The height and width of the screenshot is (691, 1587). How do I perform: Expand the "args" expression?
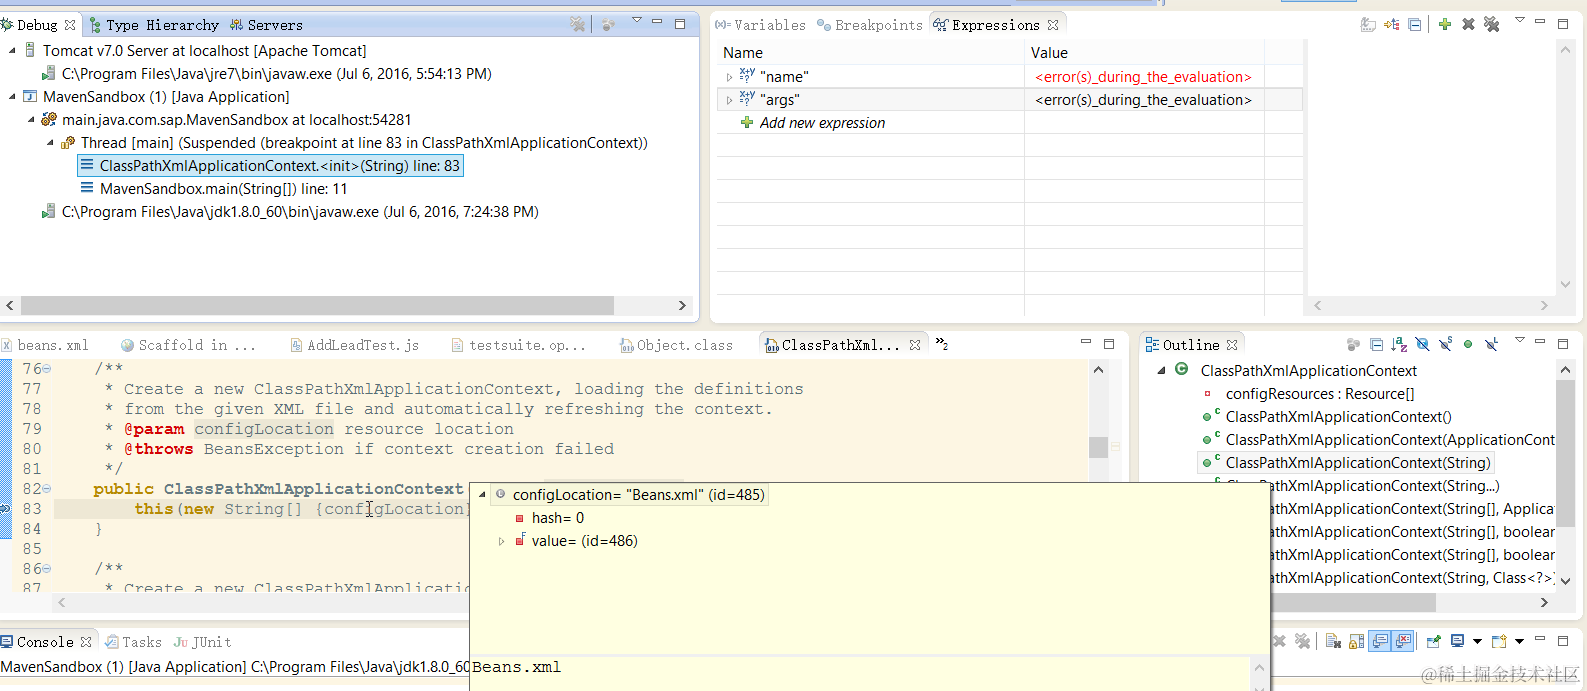point(729,100)
